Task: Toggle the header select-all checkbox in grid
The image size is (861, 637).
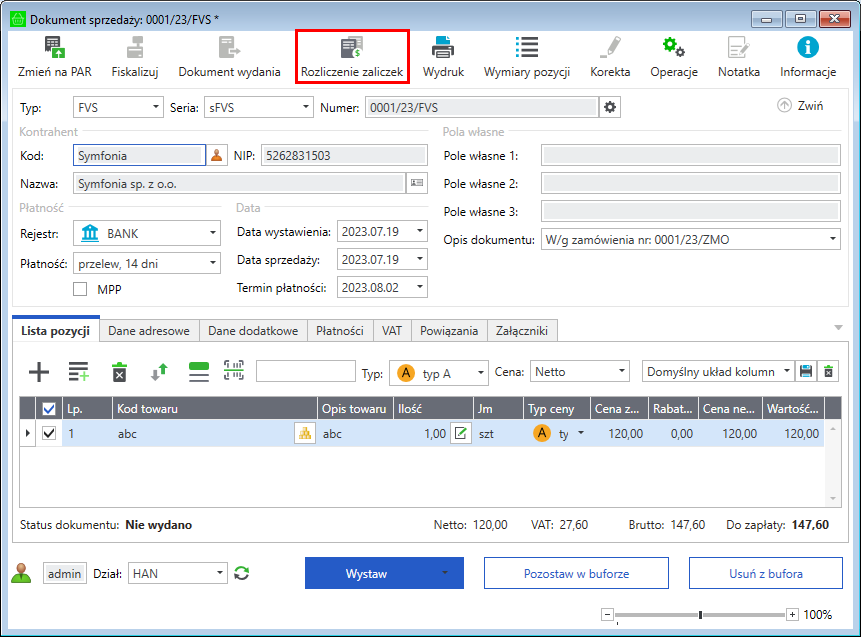Action: point(49,408)
